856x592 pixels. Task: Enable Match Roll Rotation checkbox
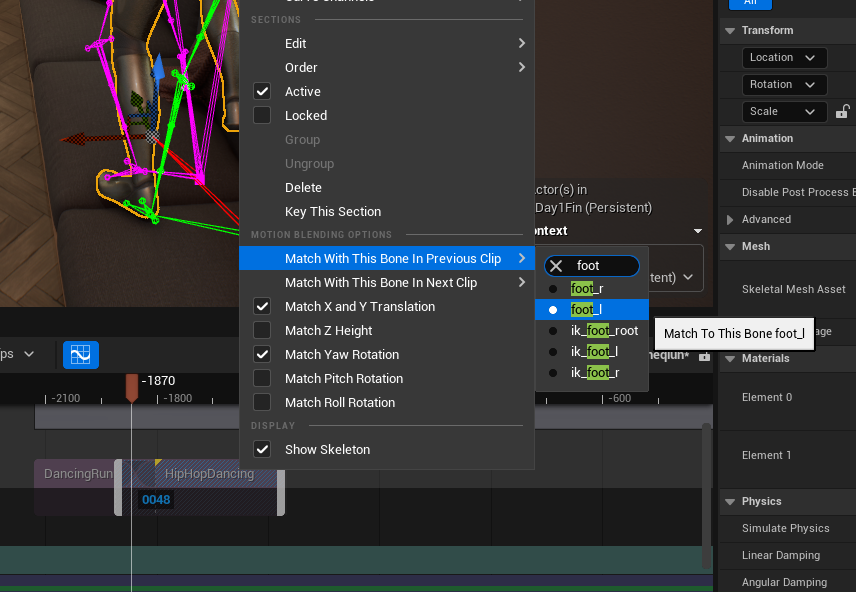(262, 402)
